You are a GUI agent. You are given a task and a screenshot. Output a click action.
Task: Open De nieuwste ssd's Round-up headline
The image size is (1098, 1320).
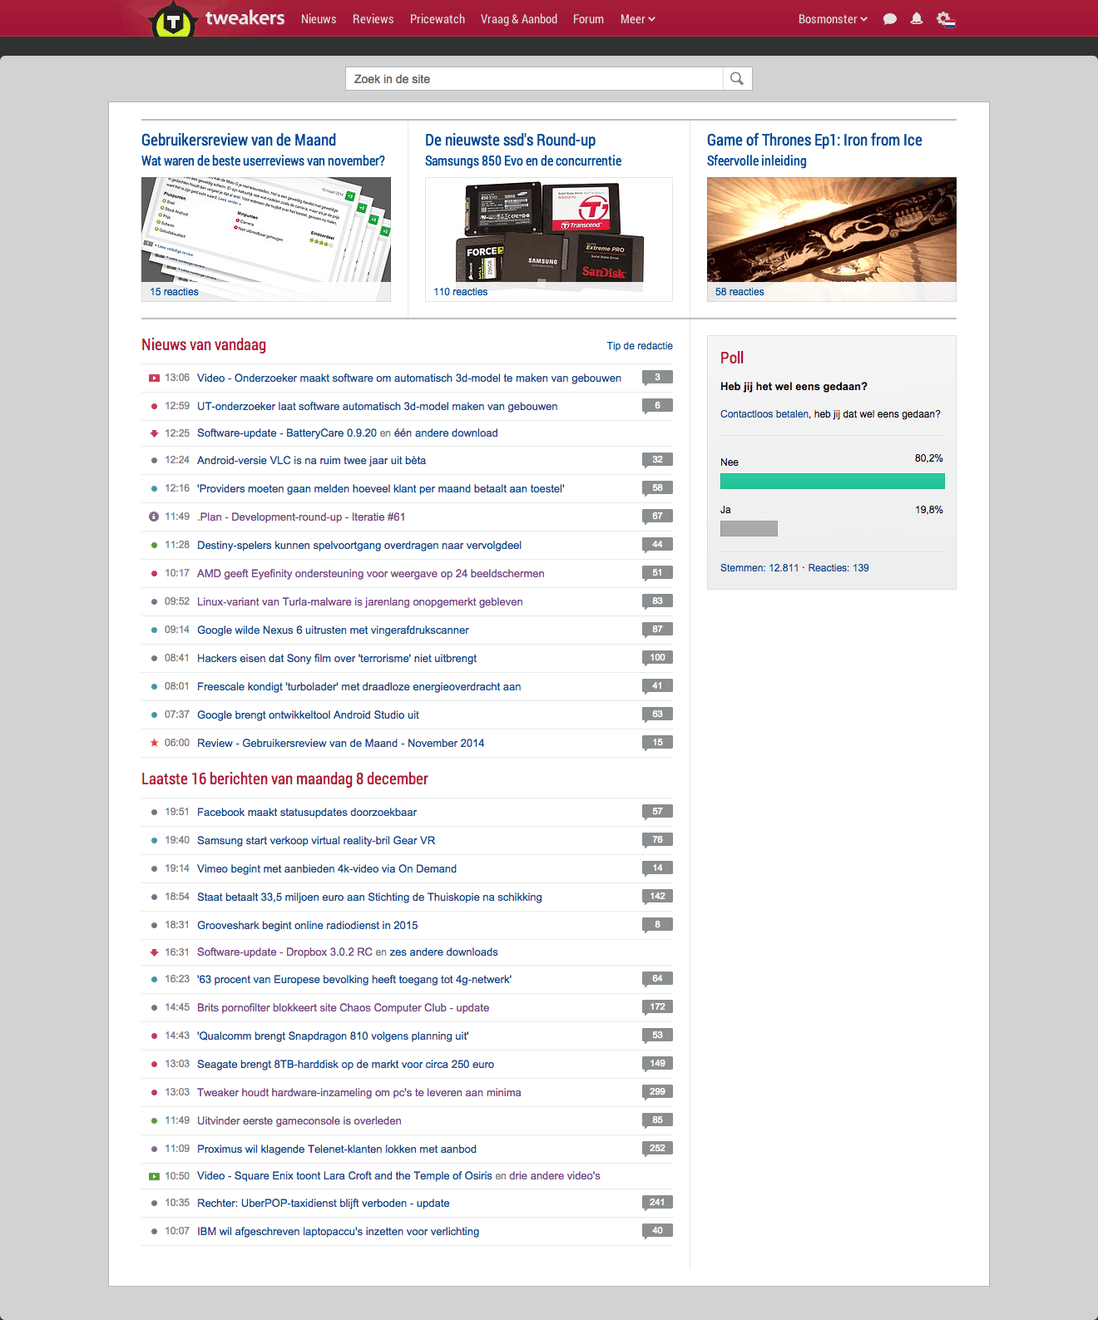point(510,140)
